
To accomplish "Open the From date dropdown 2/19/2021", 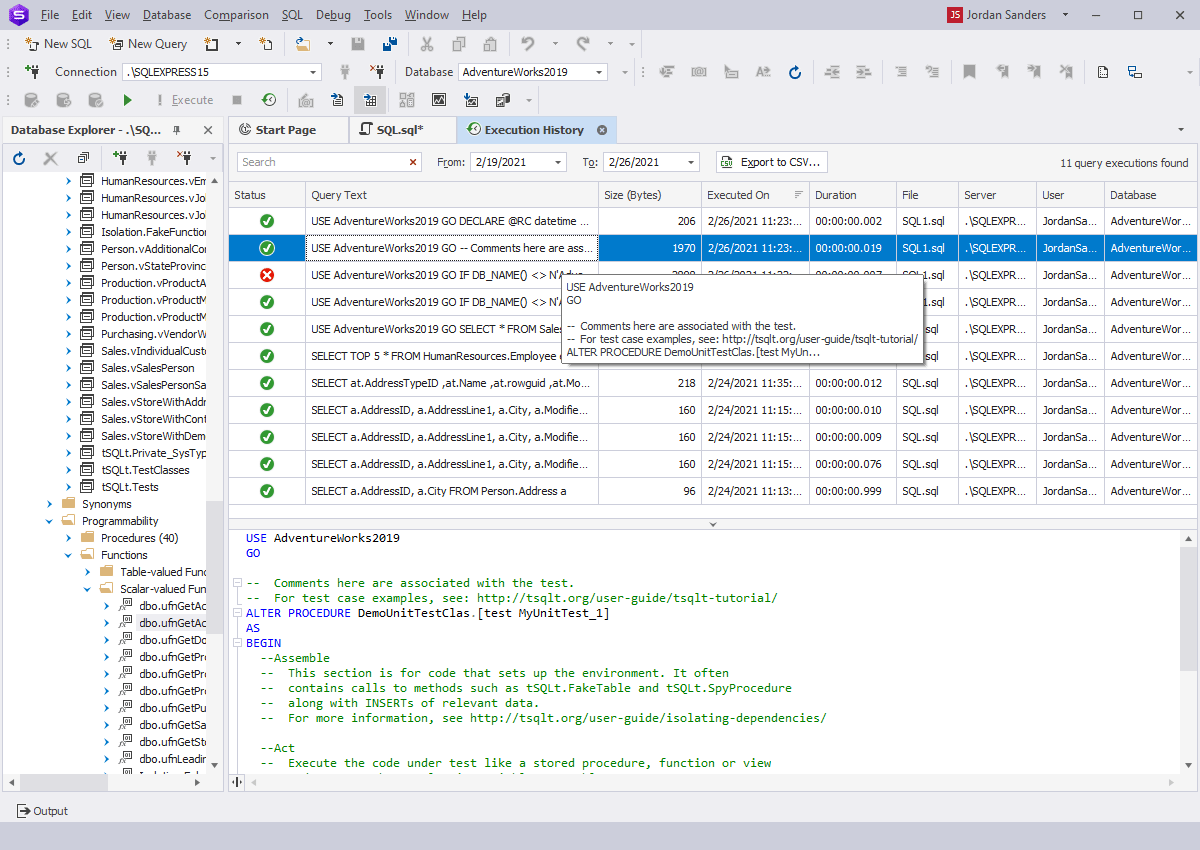I will [558, 162].
